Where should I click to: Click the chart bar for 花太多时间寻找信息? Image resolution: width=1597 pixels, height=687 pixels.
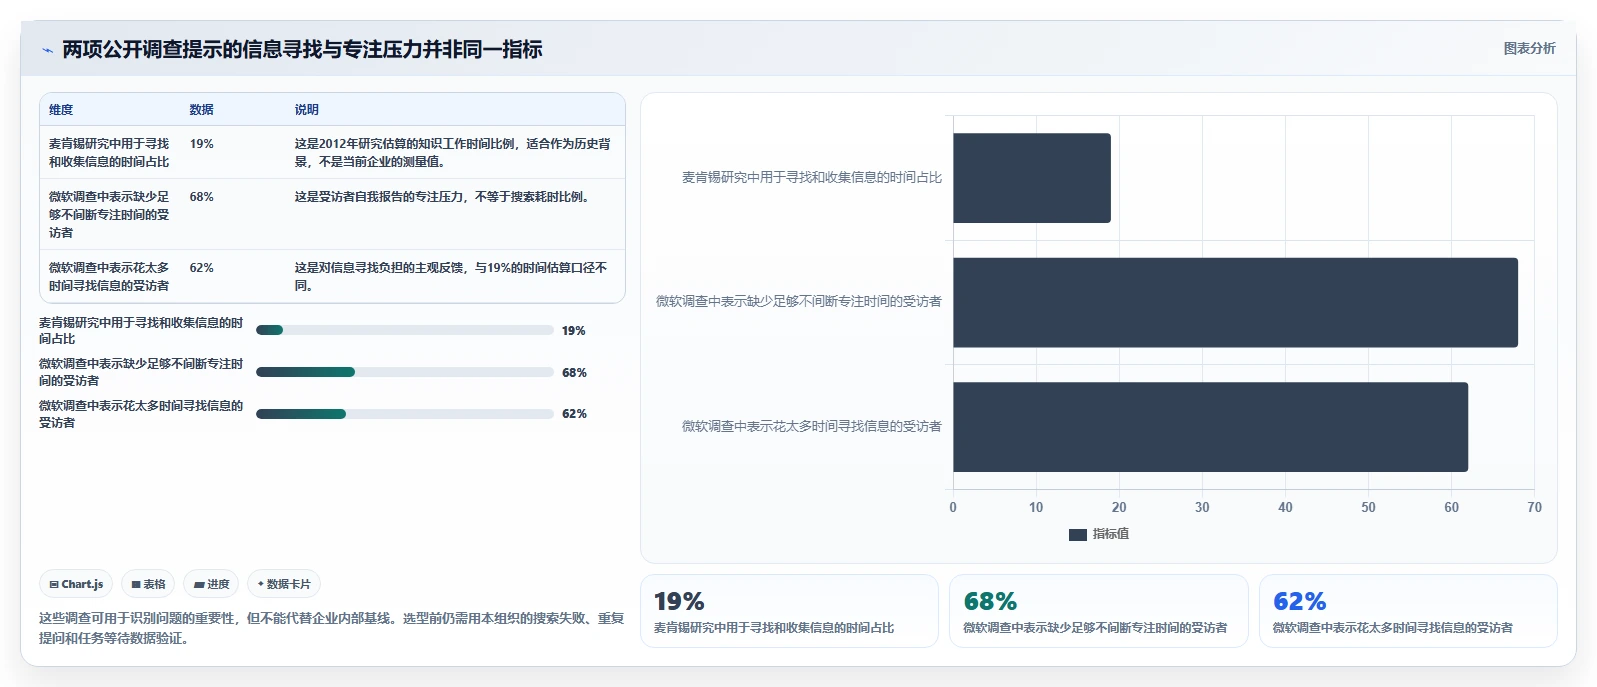click(1210, 427)
